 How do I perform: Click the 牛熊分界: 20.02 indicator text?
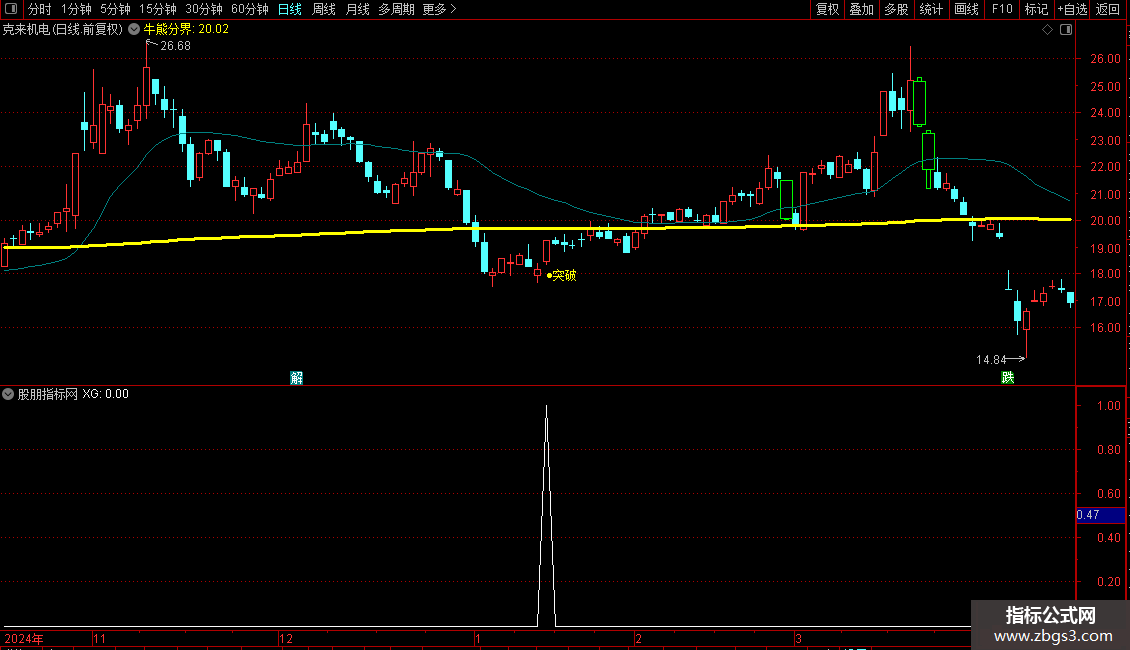pos(186,29)
